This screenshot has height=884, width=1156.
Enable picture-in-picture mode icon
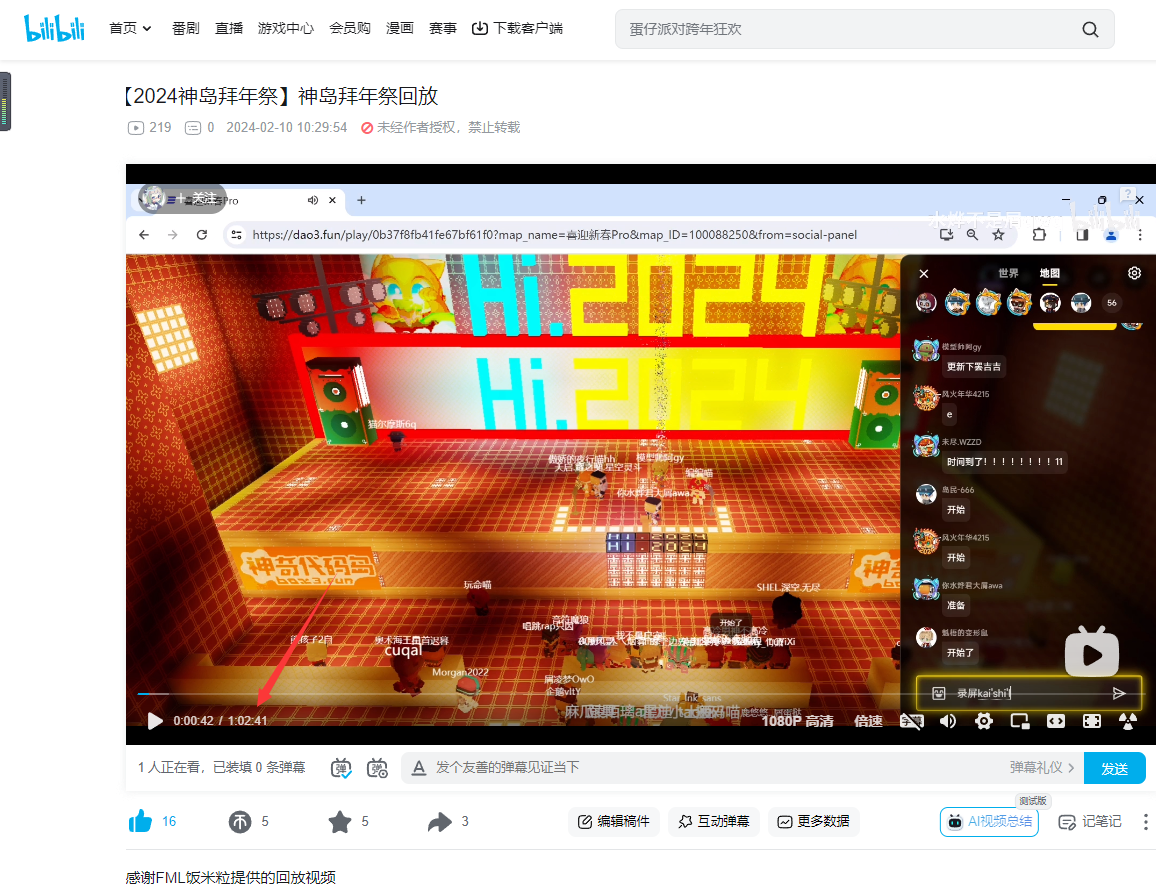coord(1020,720)
